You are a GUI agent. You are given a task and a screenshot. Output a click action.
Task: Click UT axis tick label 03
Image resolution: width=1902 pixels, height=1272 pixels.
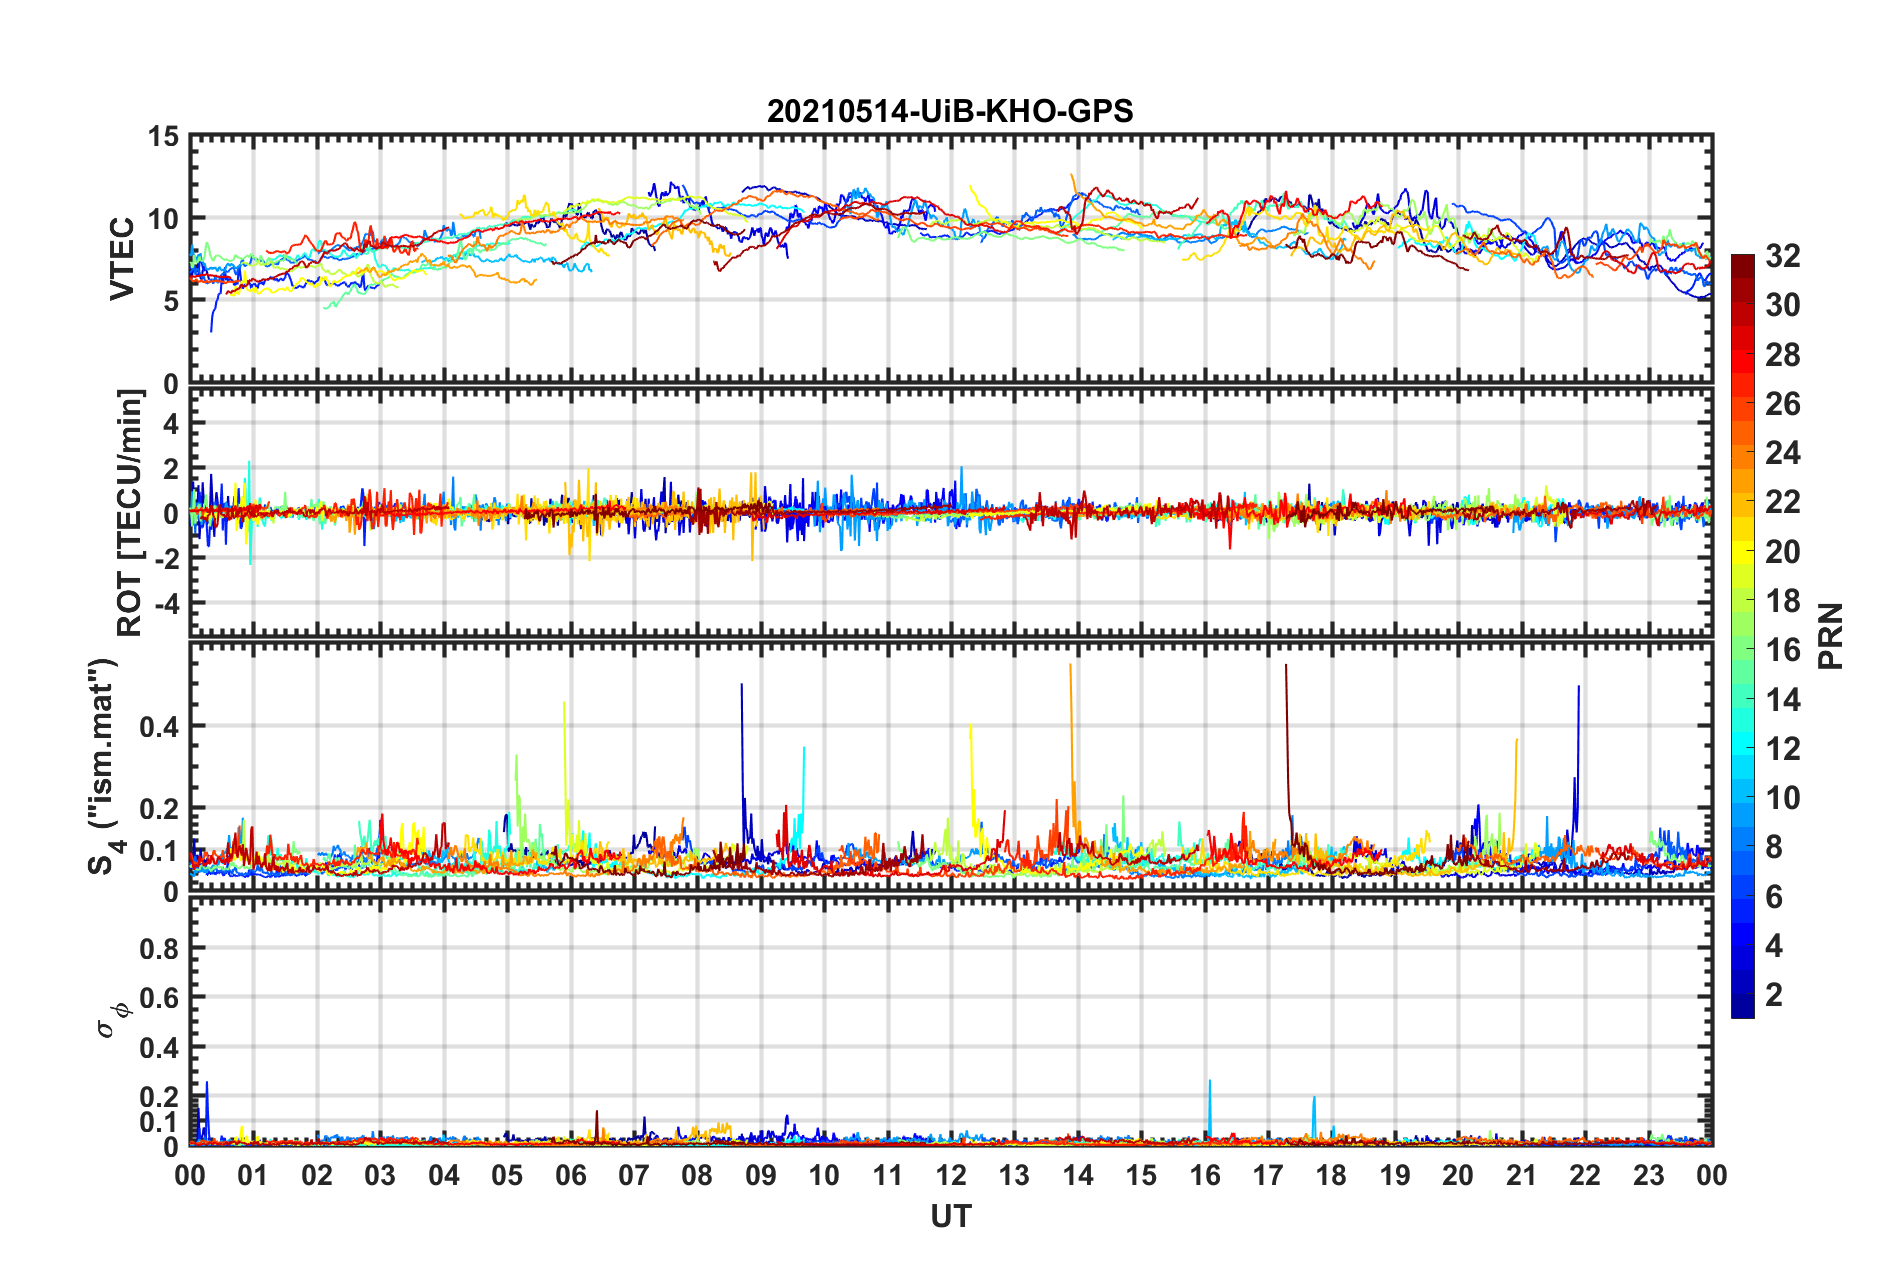tap(380, 1175)
